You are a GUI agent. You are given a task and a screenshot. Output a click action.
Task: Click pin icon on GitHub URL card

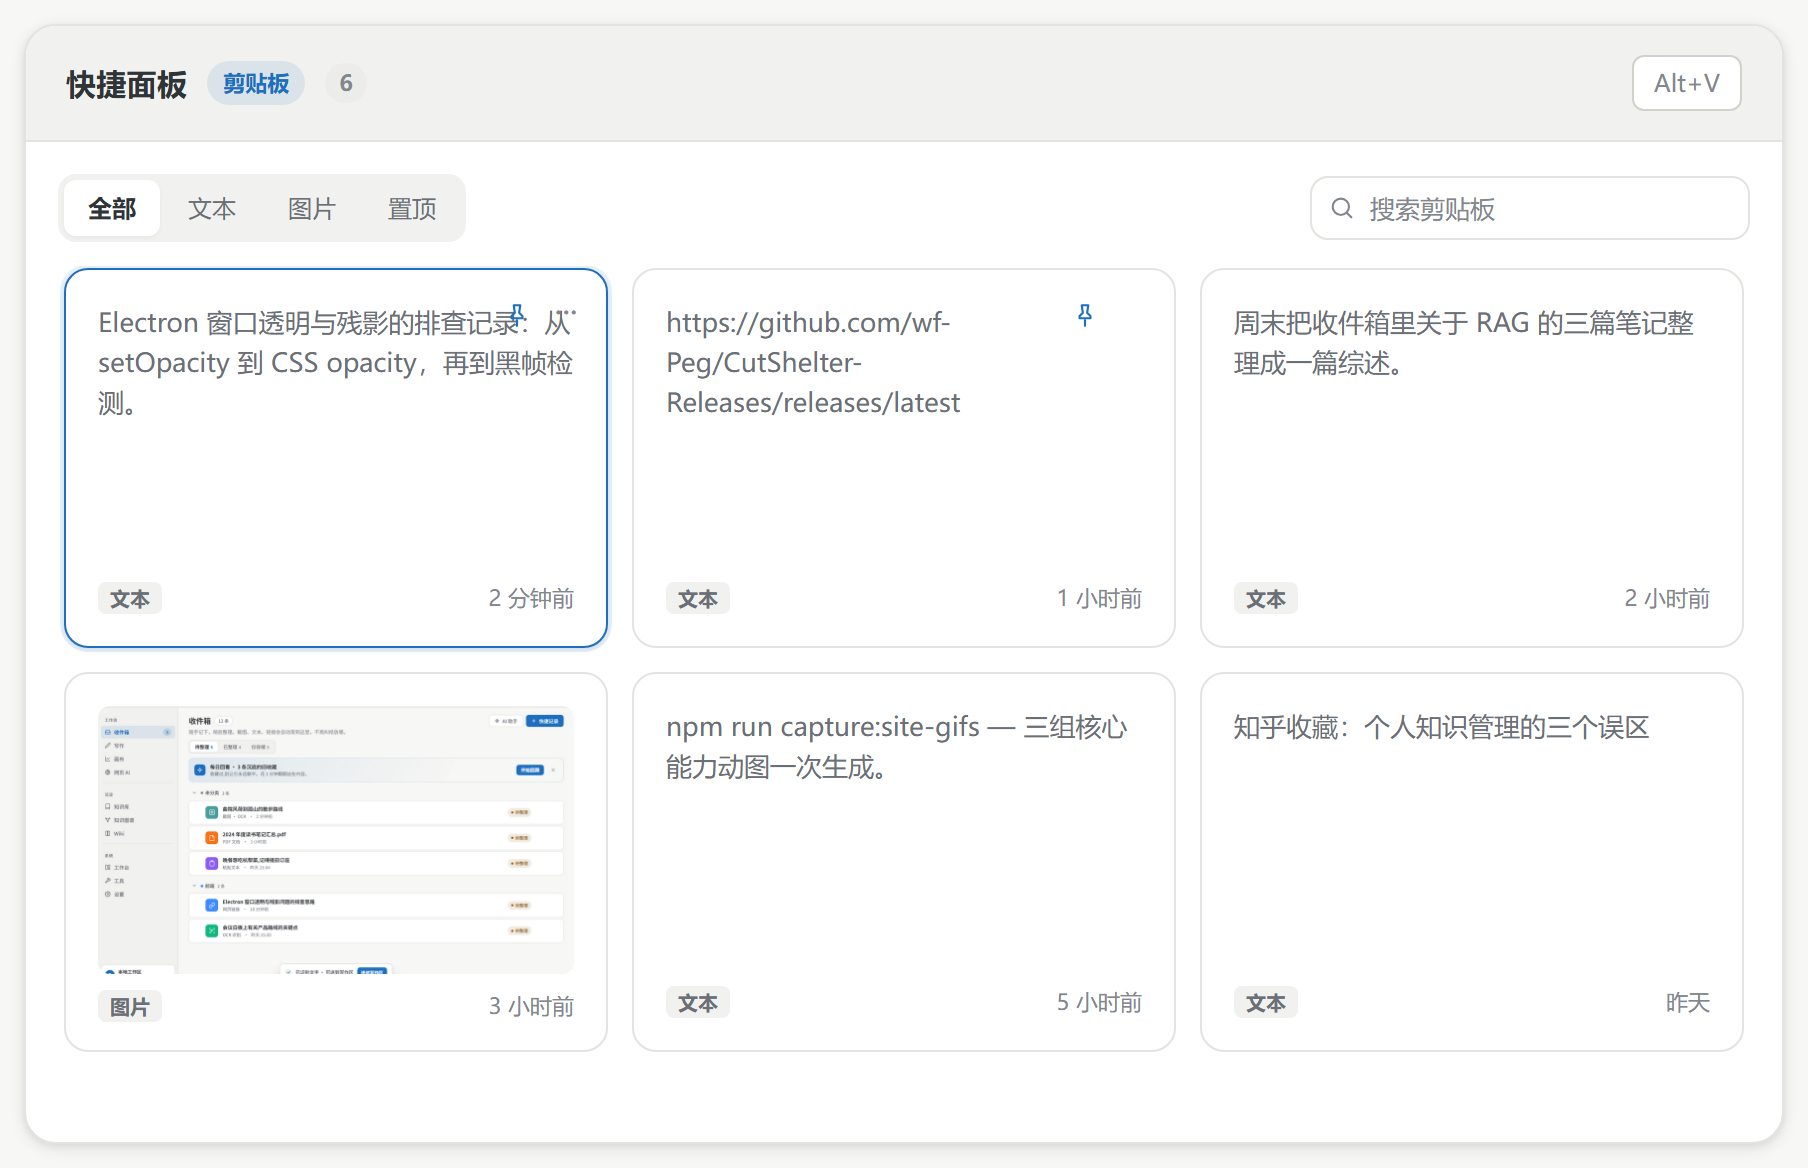1085,315
